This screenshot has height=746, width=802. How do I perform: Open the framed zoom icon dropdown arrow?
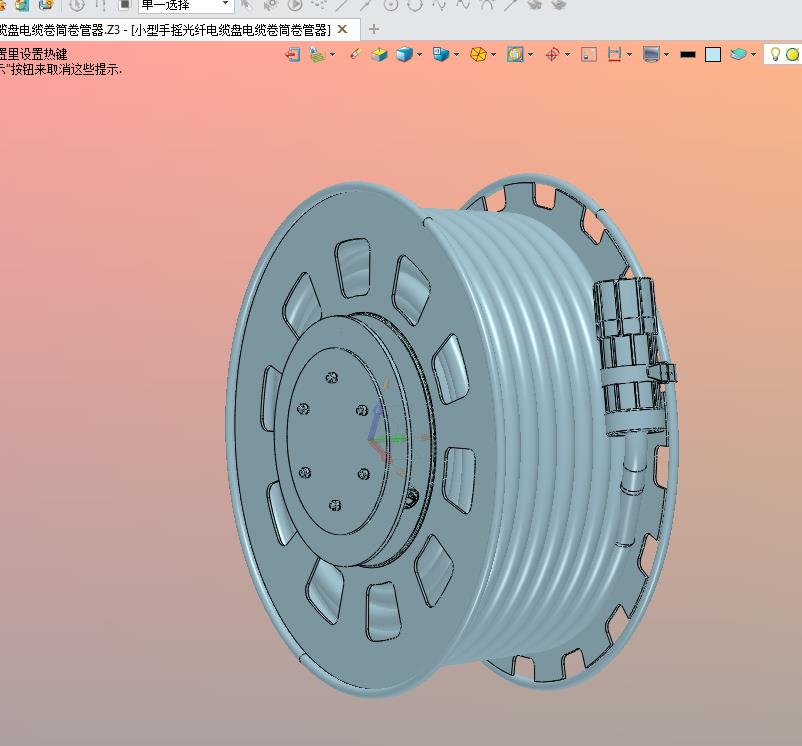[530, 54]
